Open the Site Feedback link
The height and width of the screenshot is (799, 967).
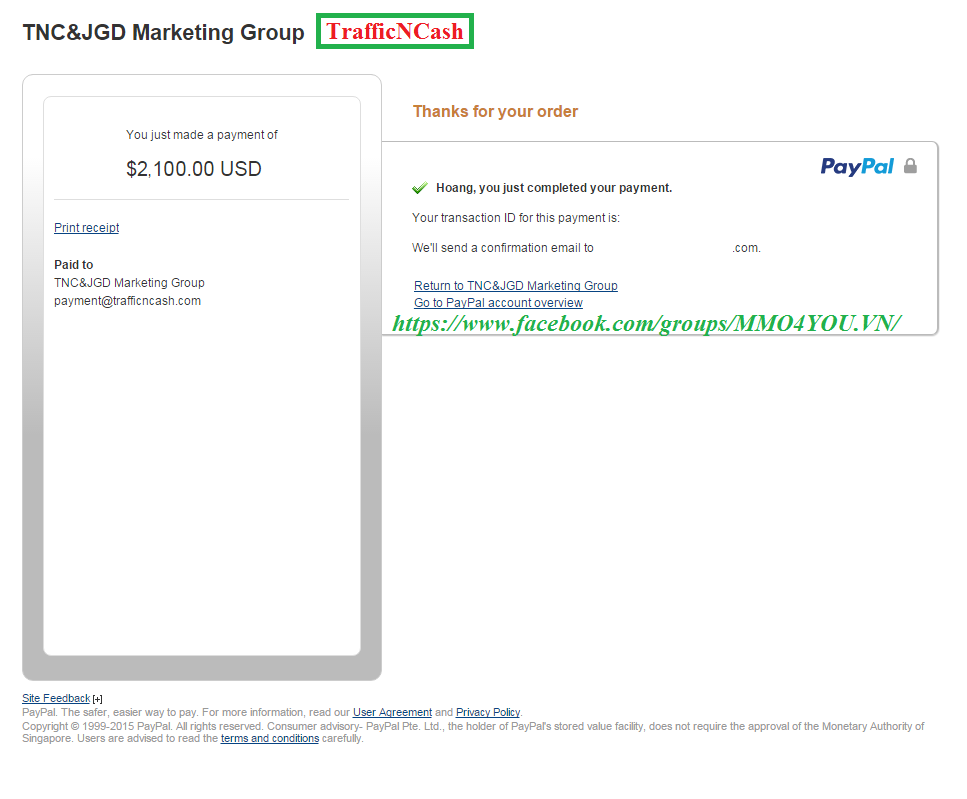(x=56, y=698)
